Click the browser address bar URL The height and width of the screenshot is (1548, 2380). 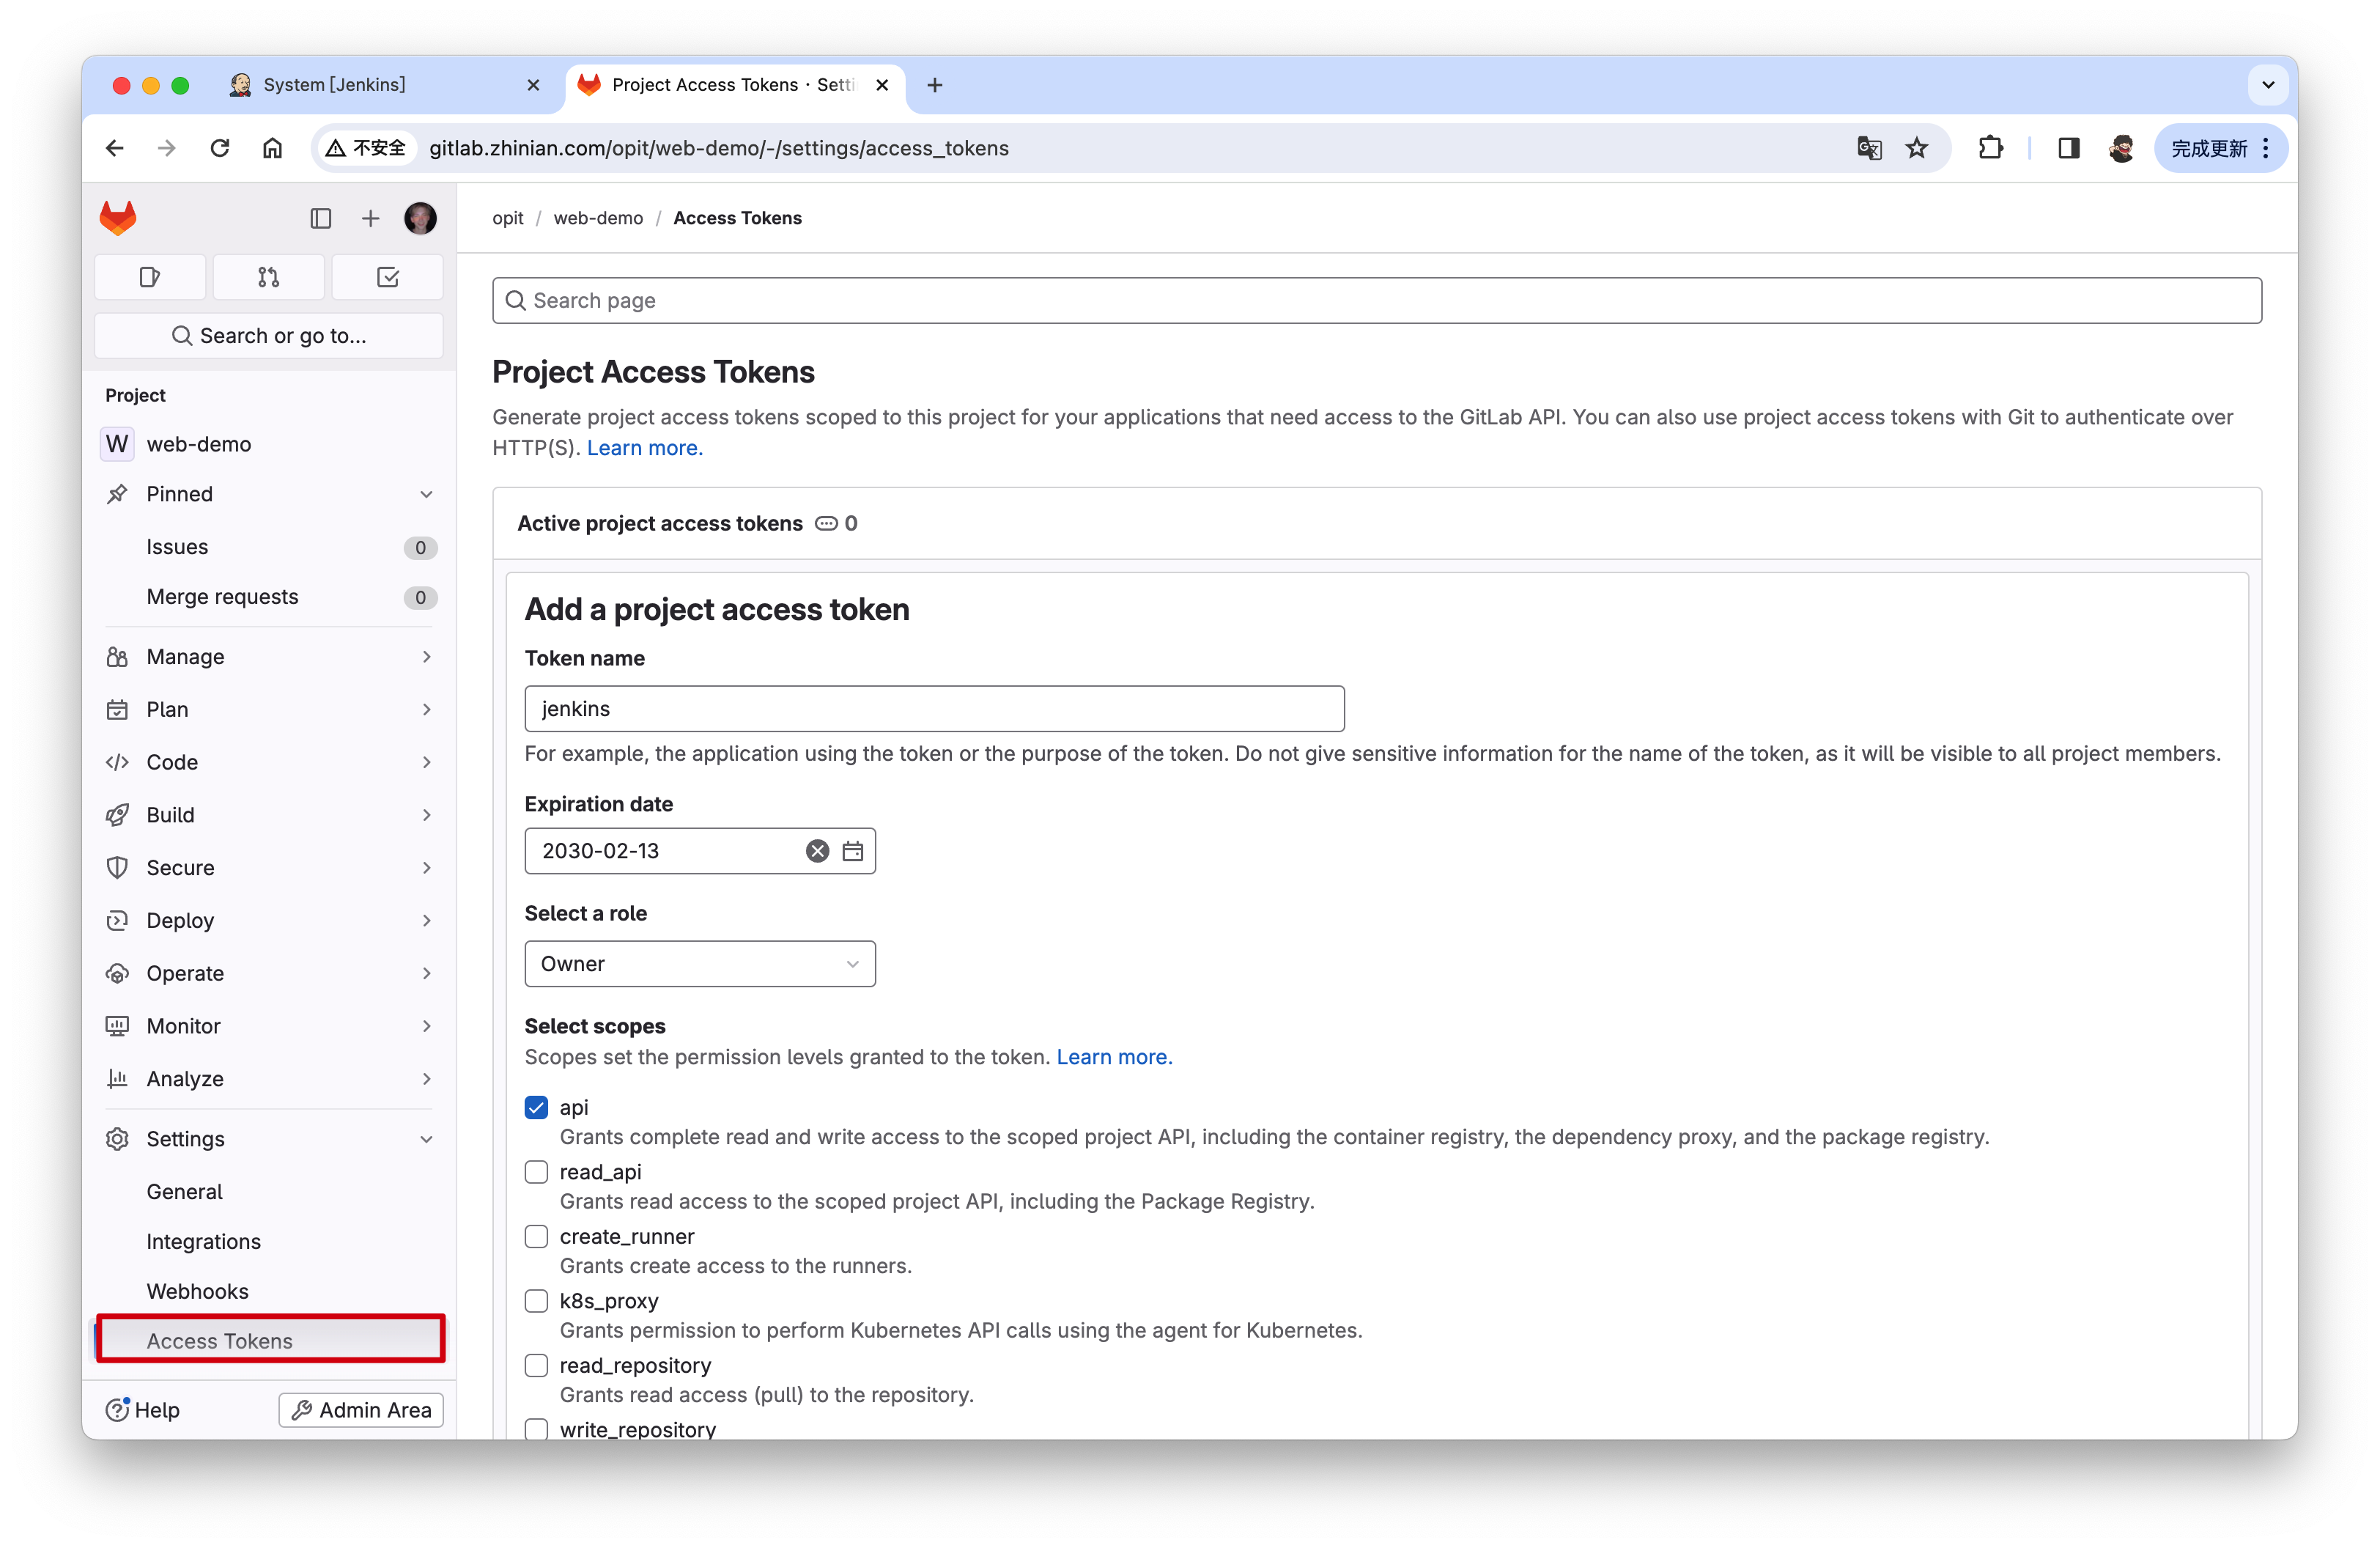tap(719, 148)
